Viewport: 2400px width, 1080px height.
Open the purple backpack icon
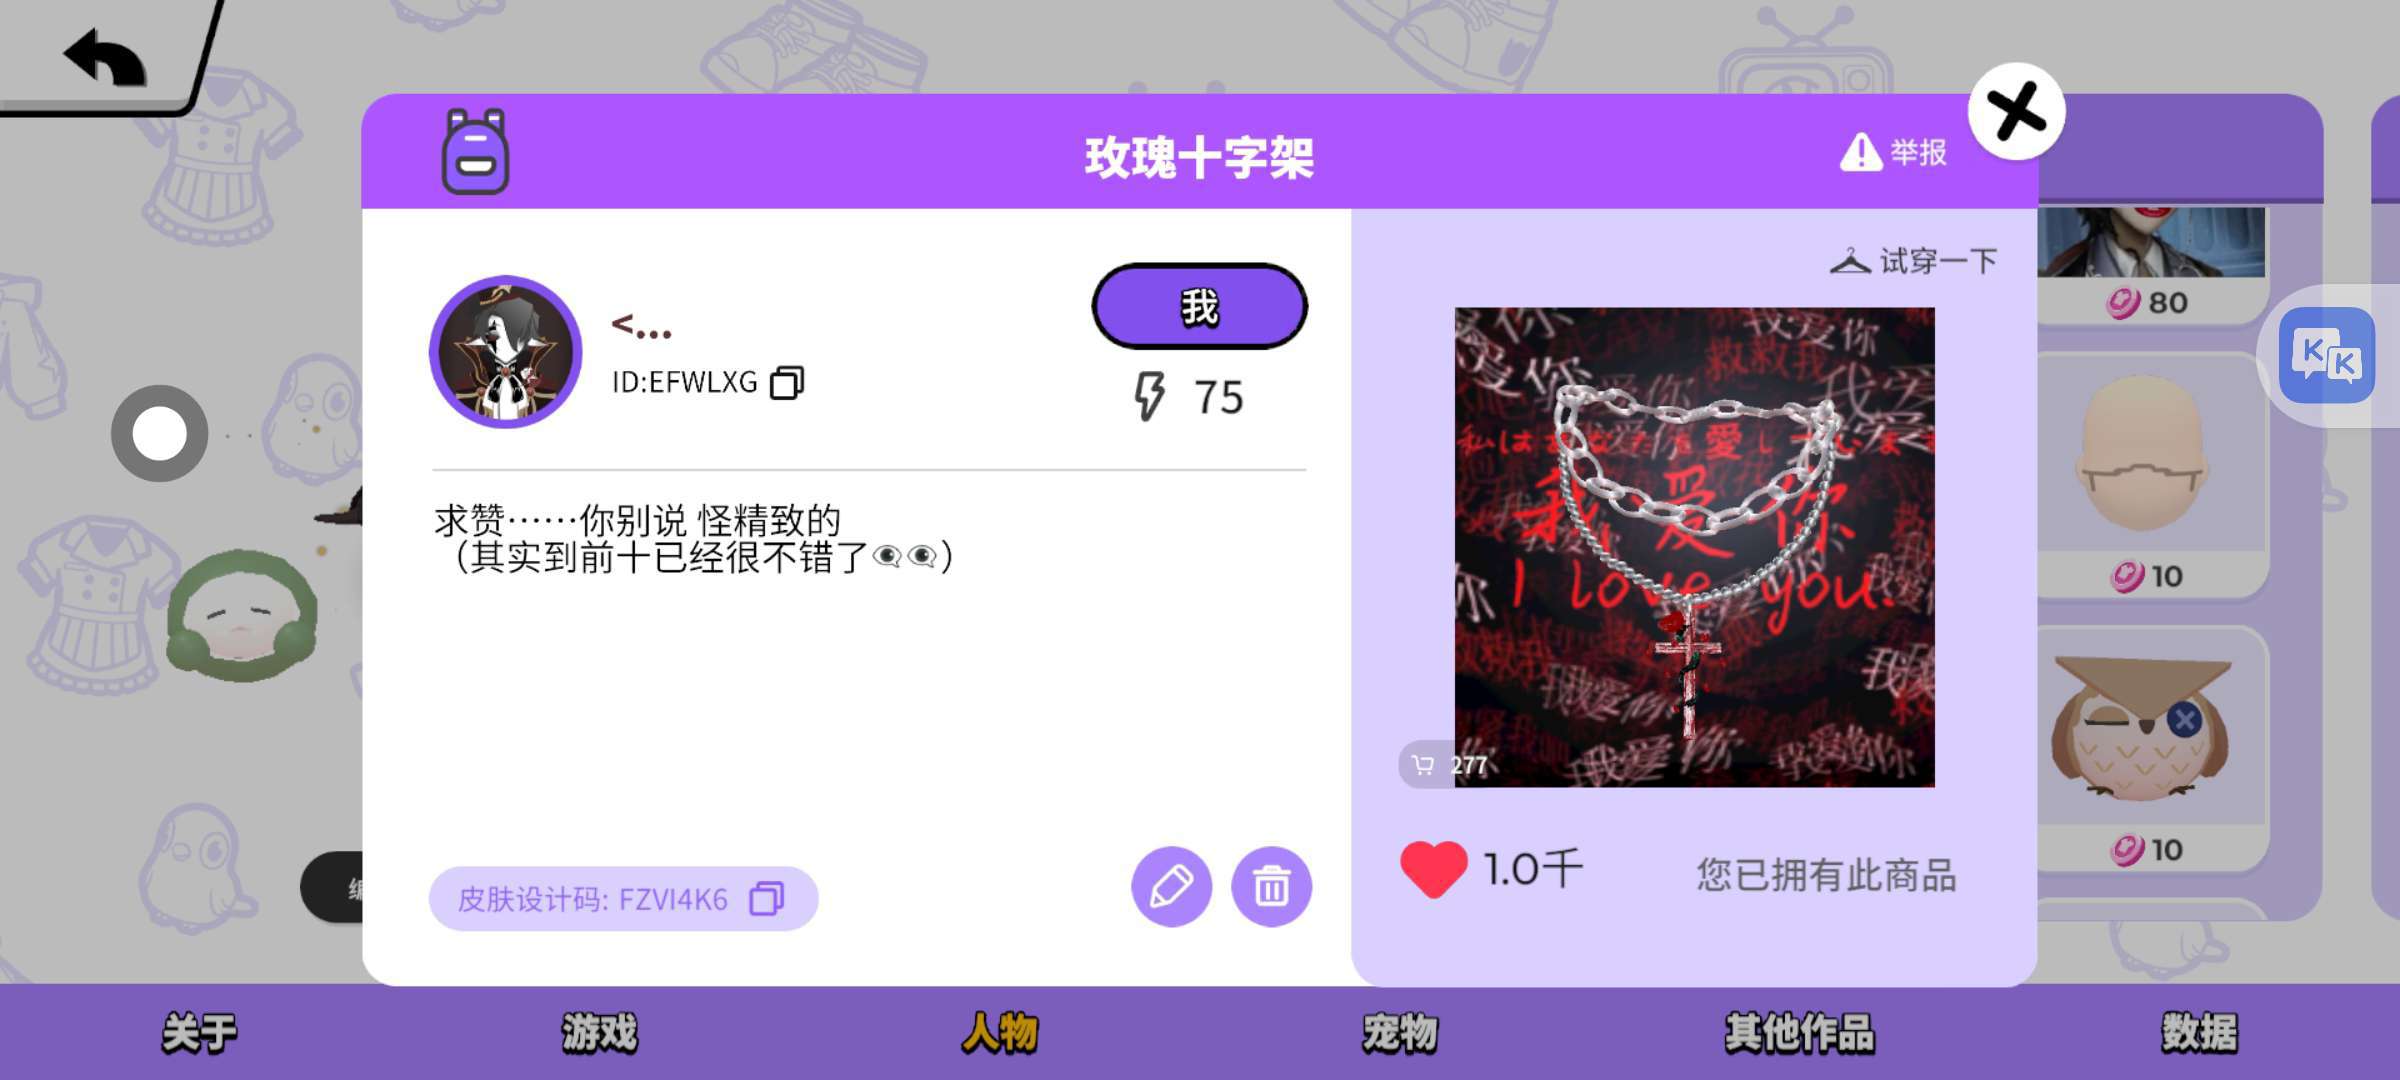476,152
